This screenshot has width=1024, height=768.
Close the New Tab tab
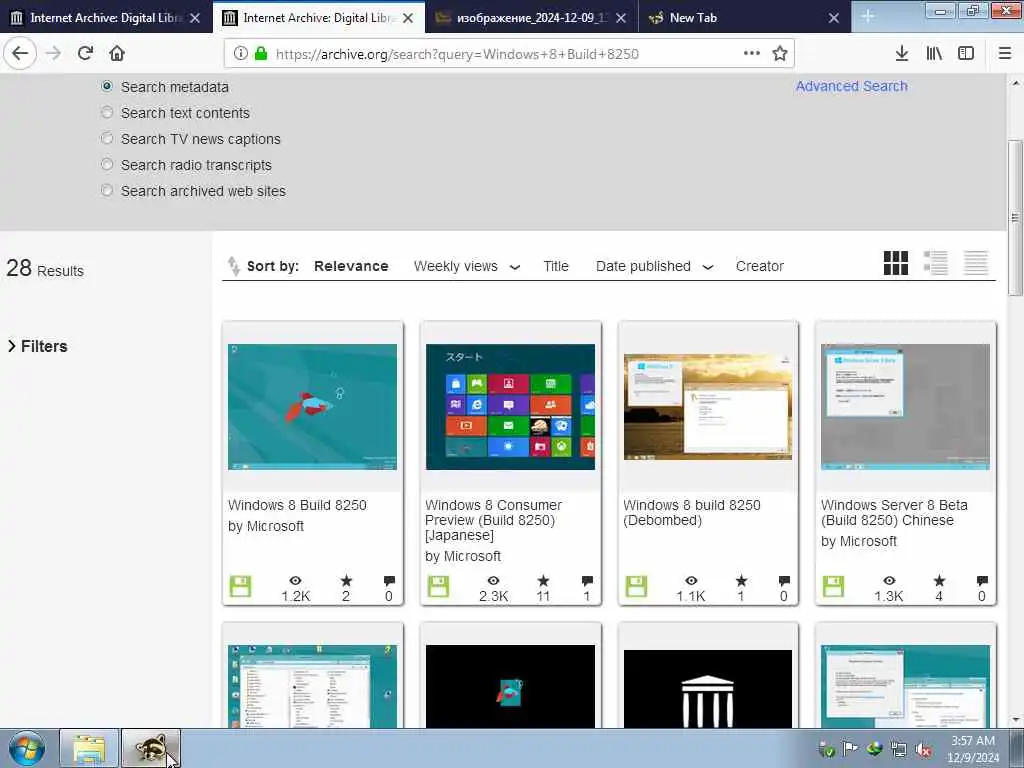pyautogui.click(x=833, y=18)
